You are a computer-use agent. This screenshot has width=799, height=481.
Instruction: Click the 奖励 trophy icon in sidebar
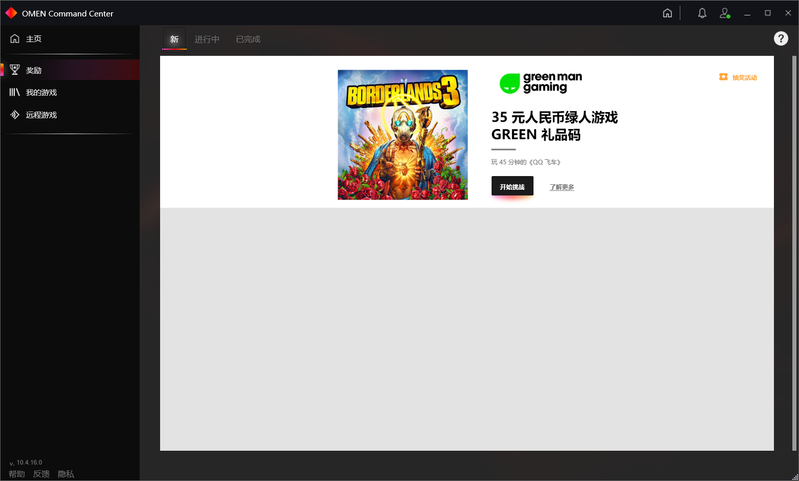pos(15,70)
